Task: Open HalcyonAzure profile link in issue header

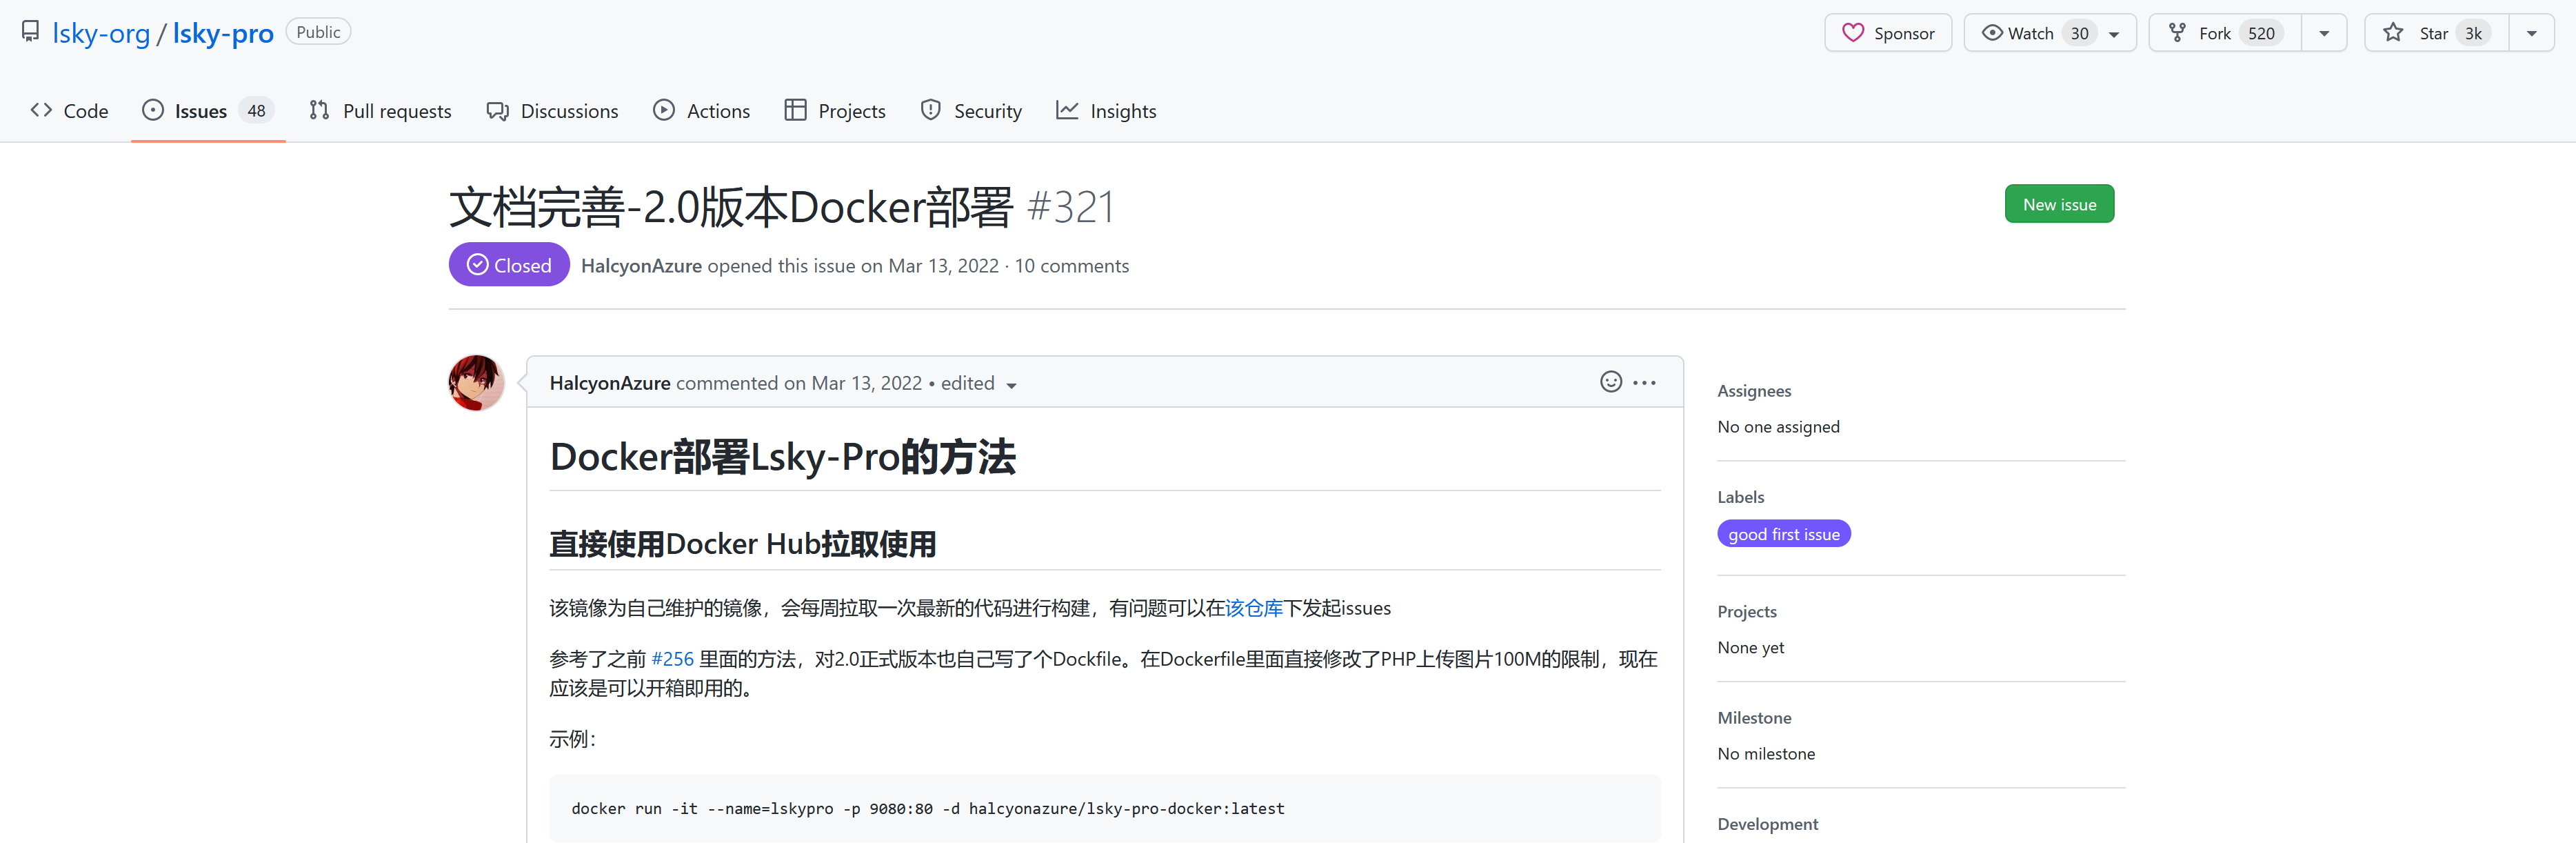Action: click(x=641, y=266)
